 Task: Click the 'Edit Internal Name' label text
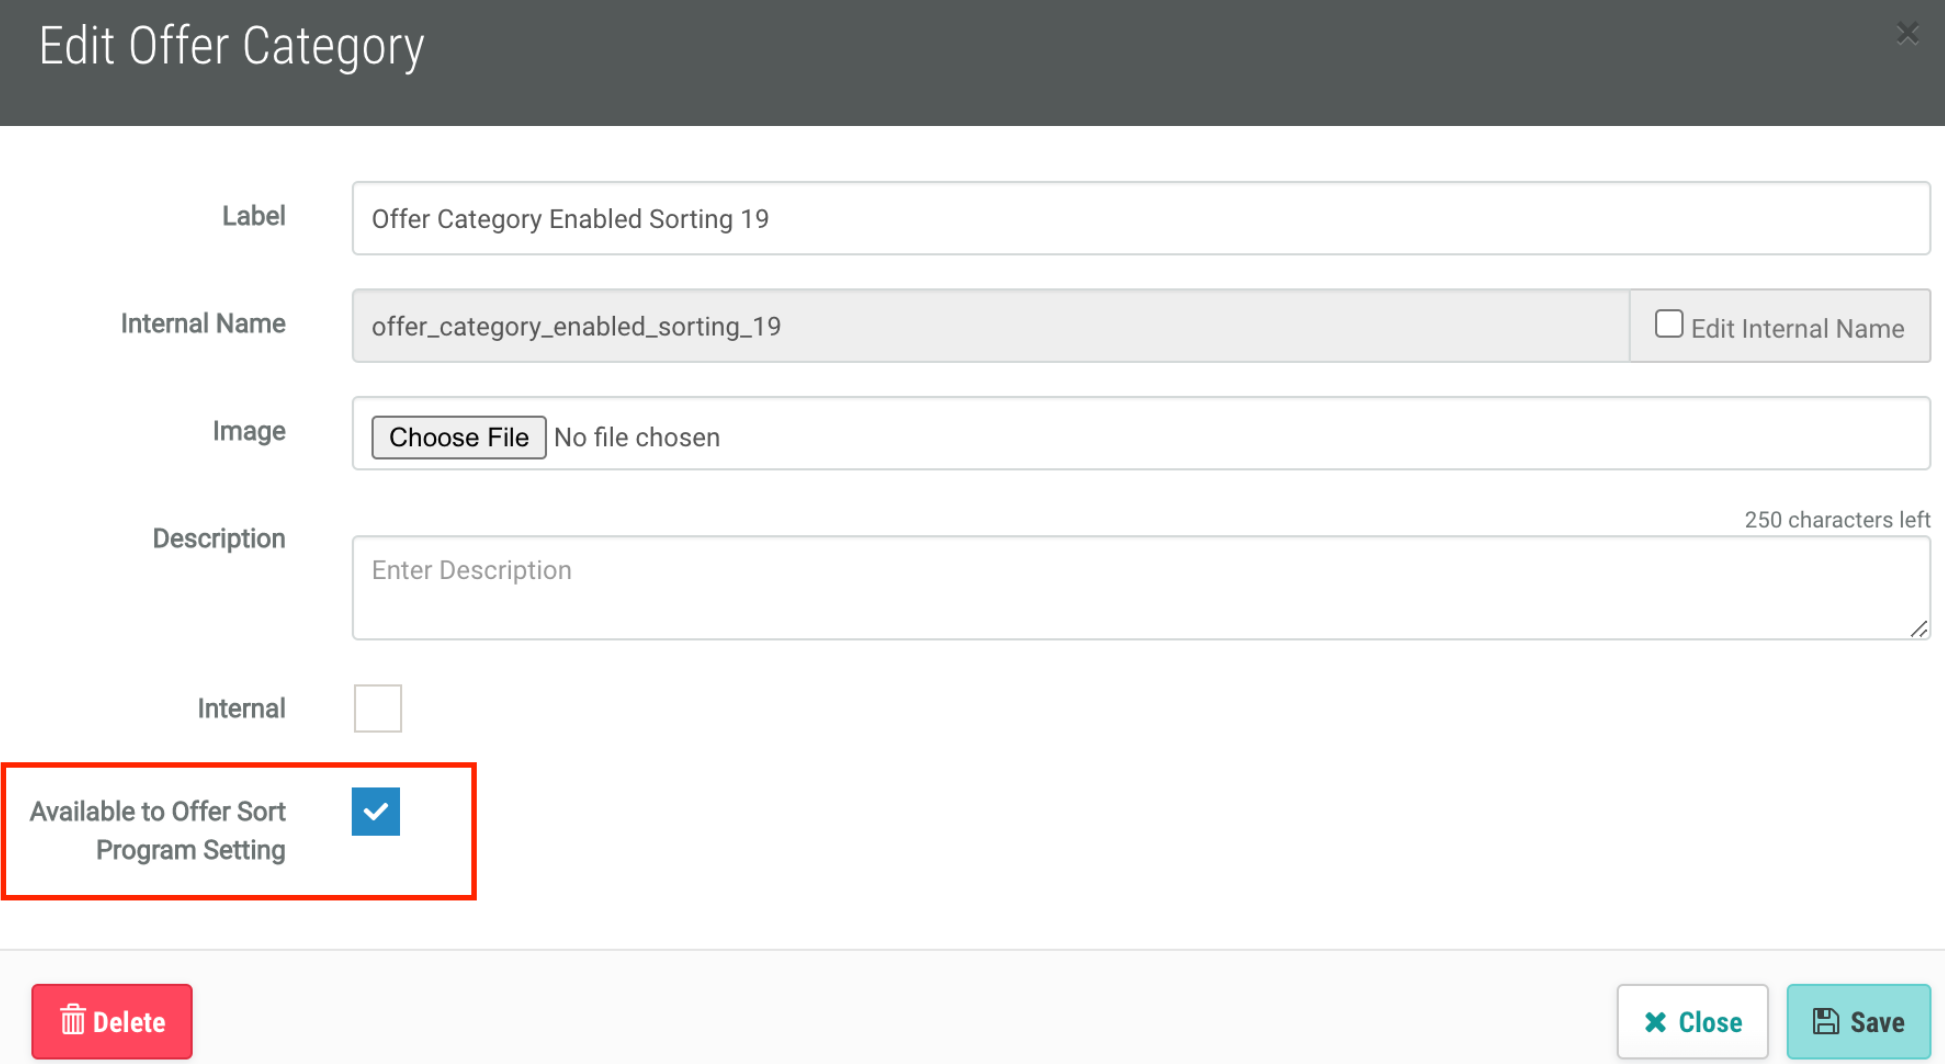1797,329
